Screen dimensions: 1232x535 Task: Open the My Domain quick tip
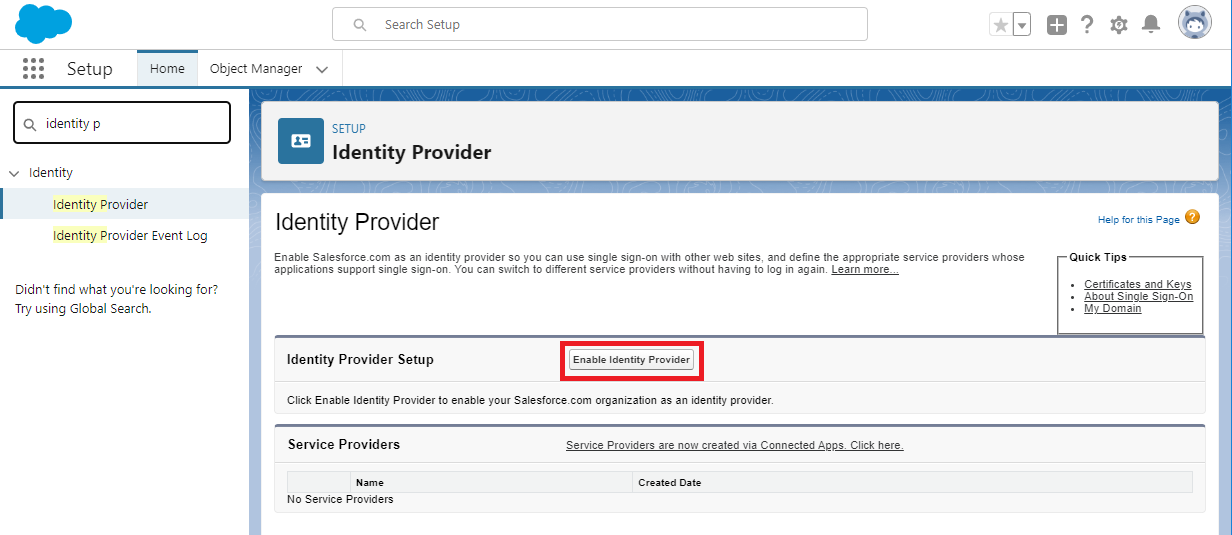[1113, 309]
